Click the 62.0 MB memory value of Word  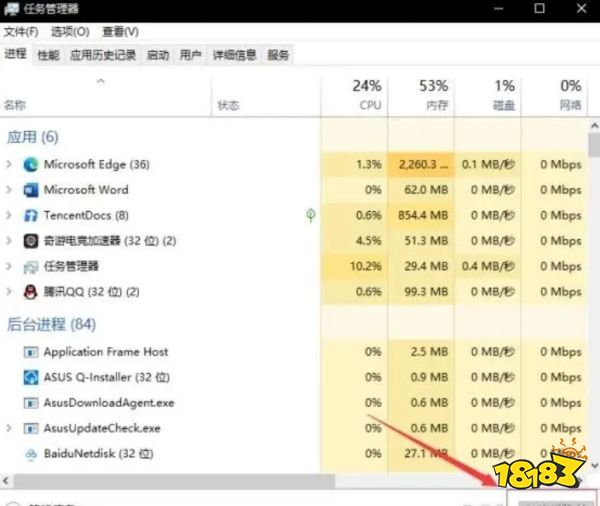coord(426,190)
